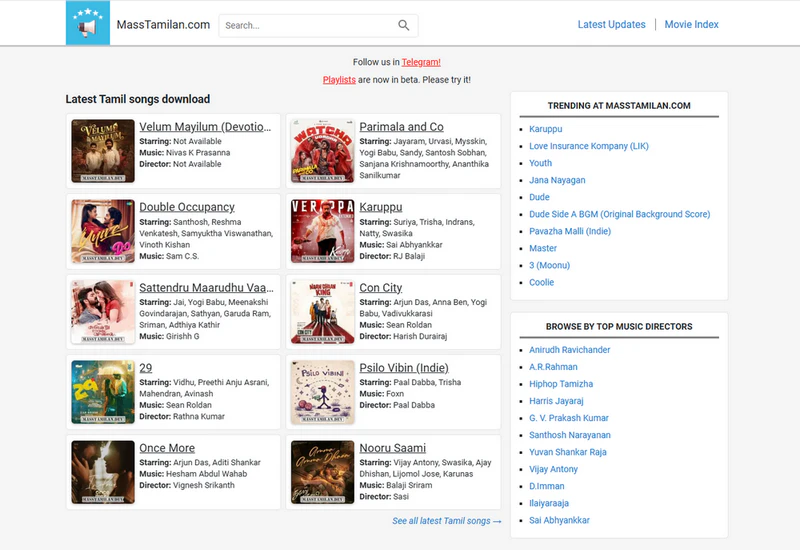
Task: Open 3 (Moonu) trending link
Action: 549,265
